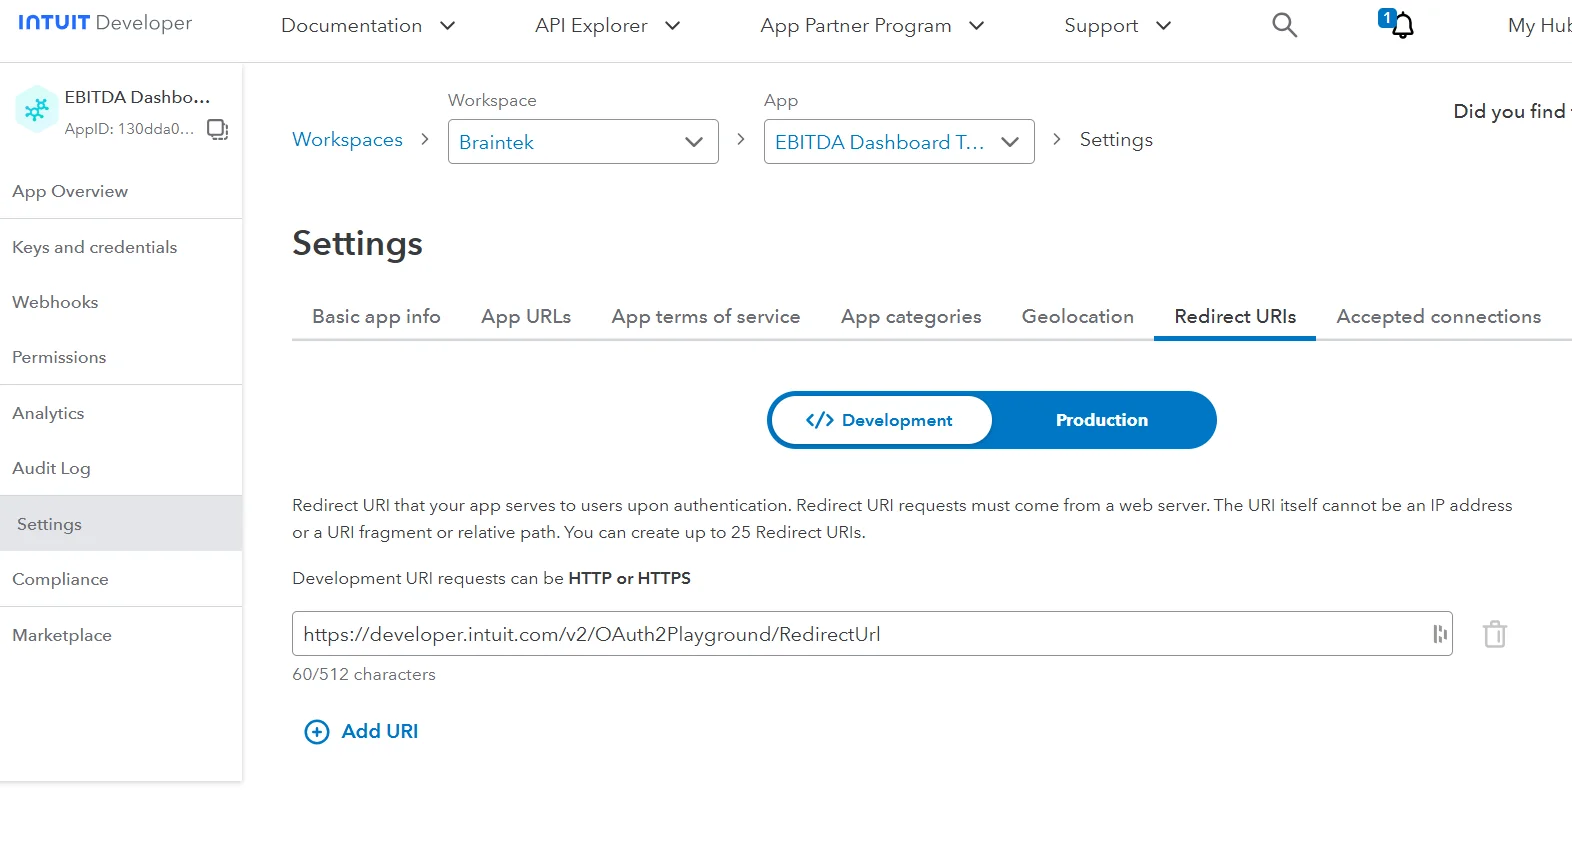Click the icon inside the URI field
1572x852 pixels.
click(x=1440, y=634)
